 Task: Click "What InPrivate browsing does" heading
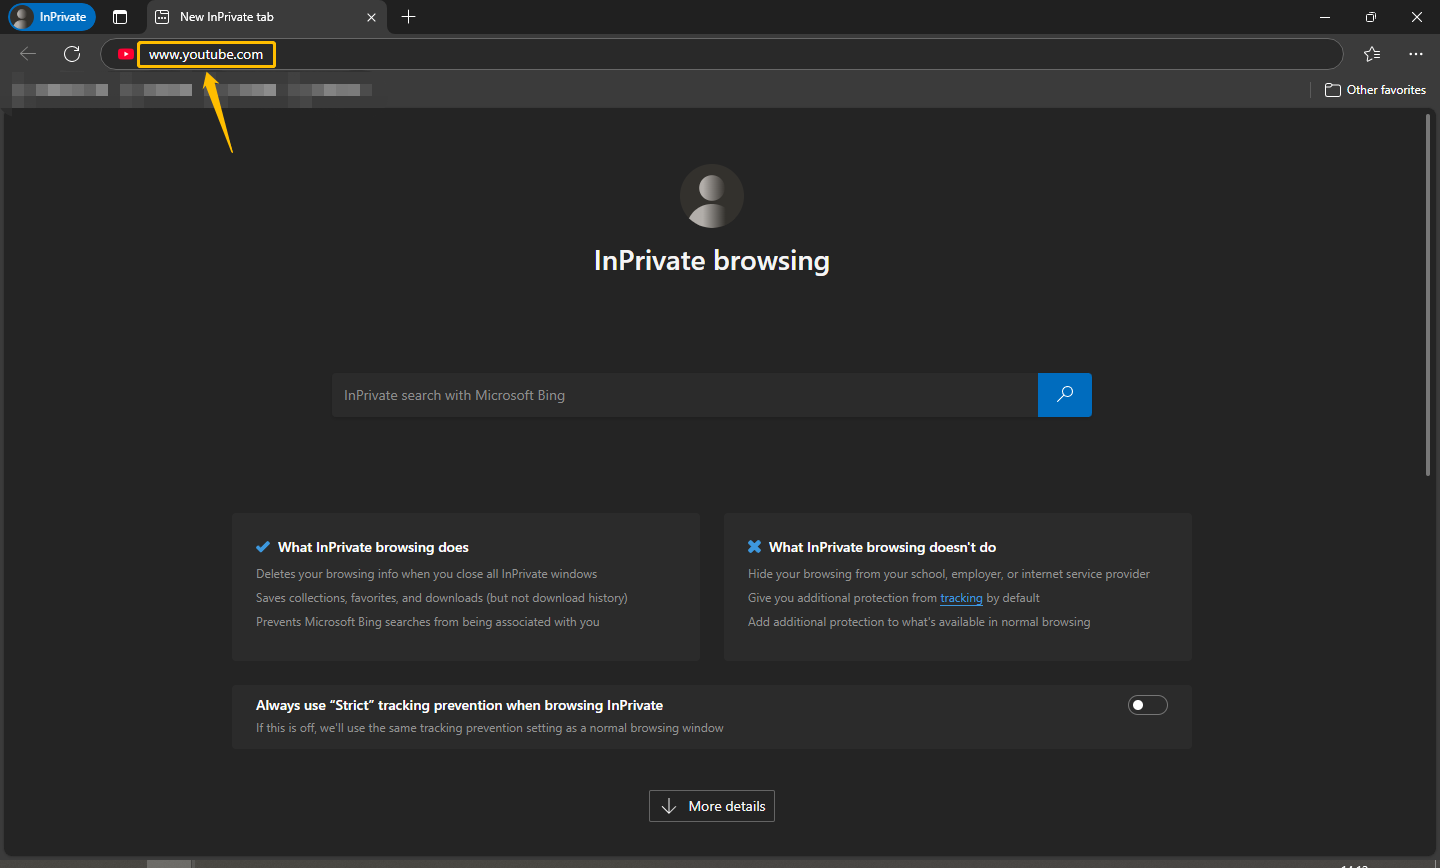click(373, 547)
